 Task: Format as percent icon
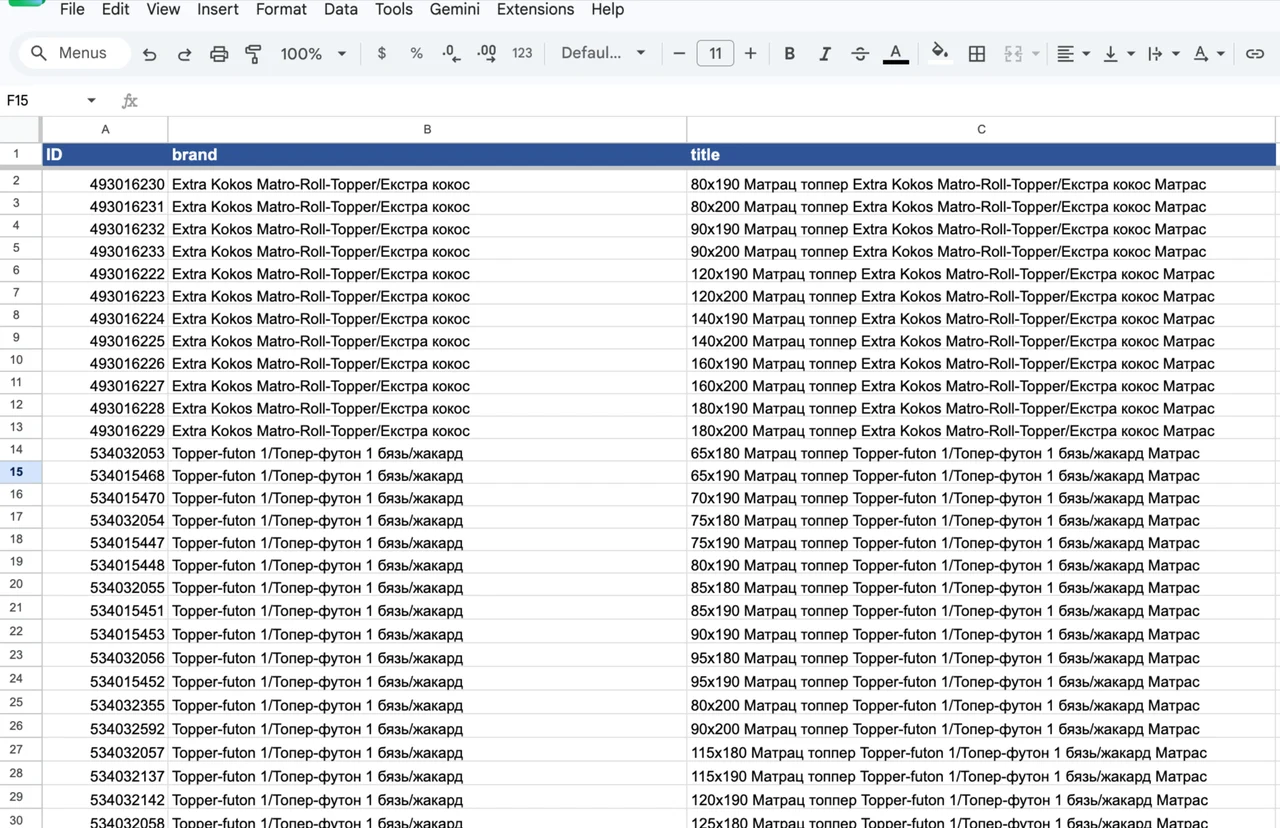(417, 54)
